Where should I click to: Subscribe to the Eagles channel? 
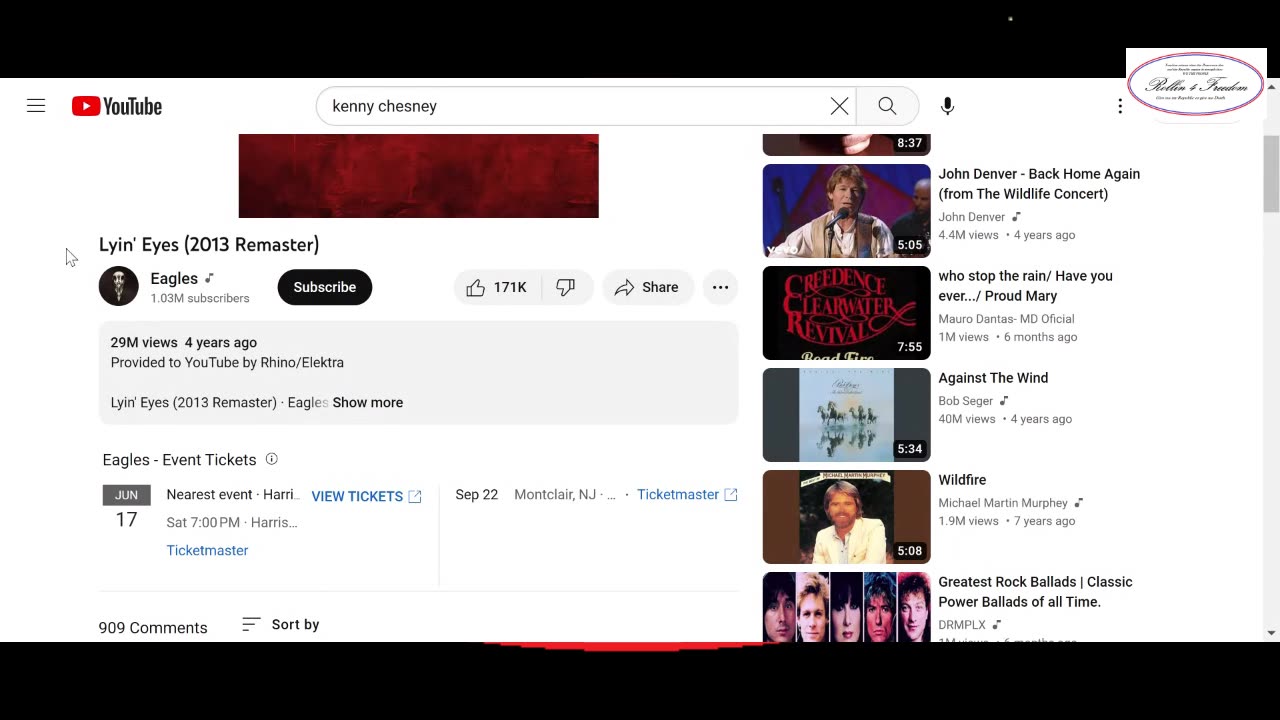tap(324, 287)
